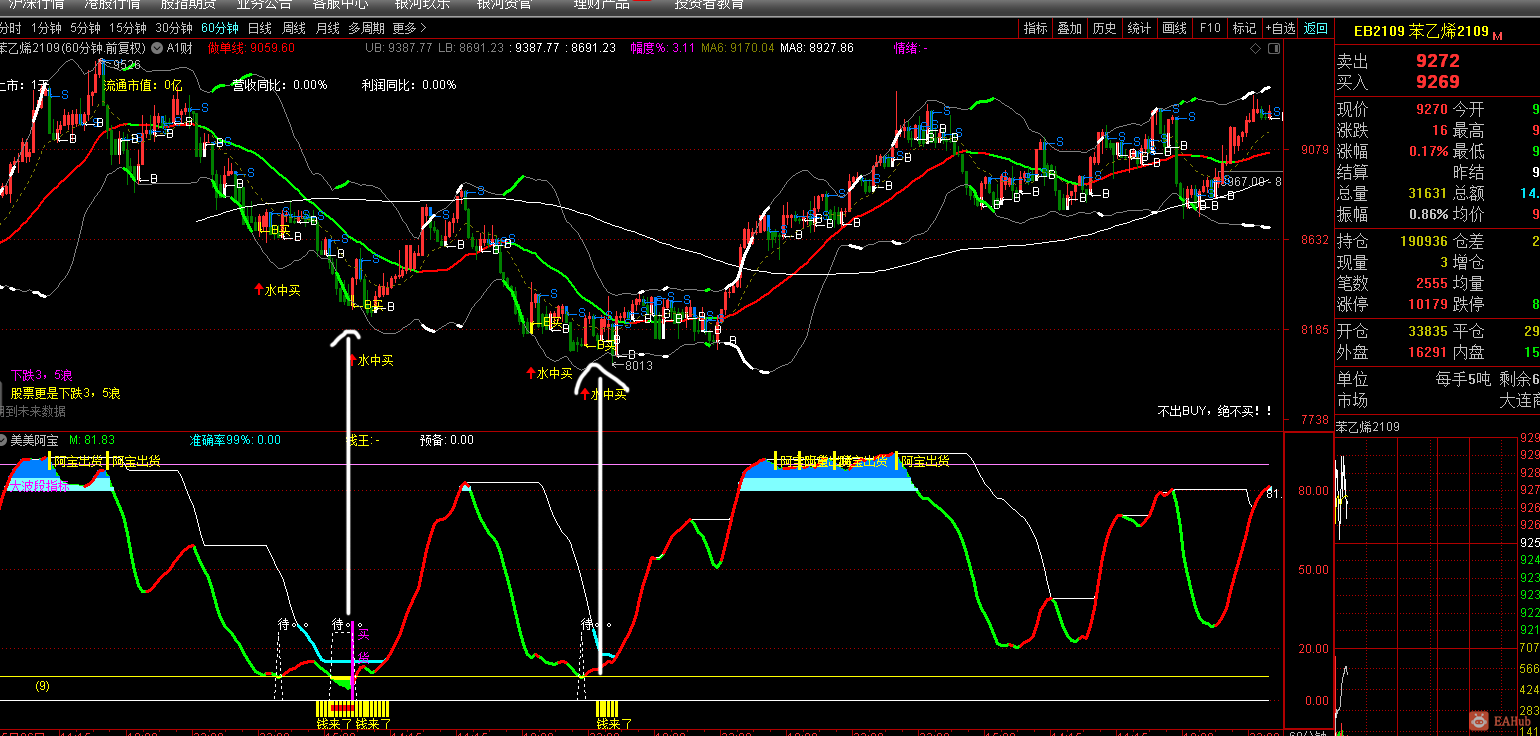Switch to the 30分钟 chart period
Screen dimensions: 1540x736
pos(174,29)
